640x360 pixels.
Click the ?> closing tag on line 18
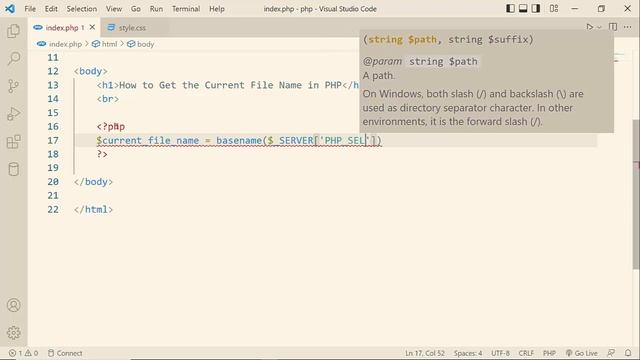(x=102, y=154)
